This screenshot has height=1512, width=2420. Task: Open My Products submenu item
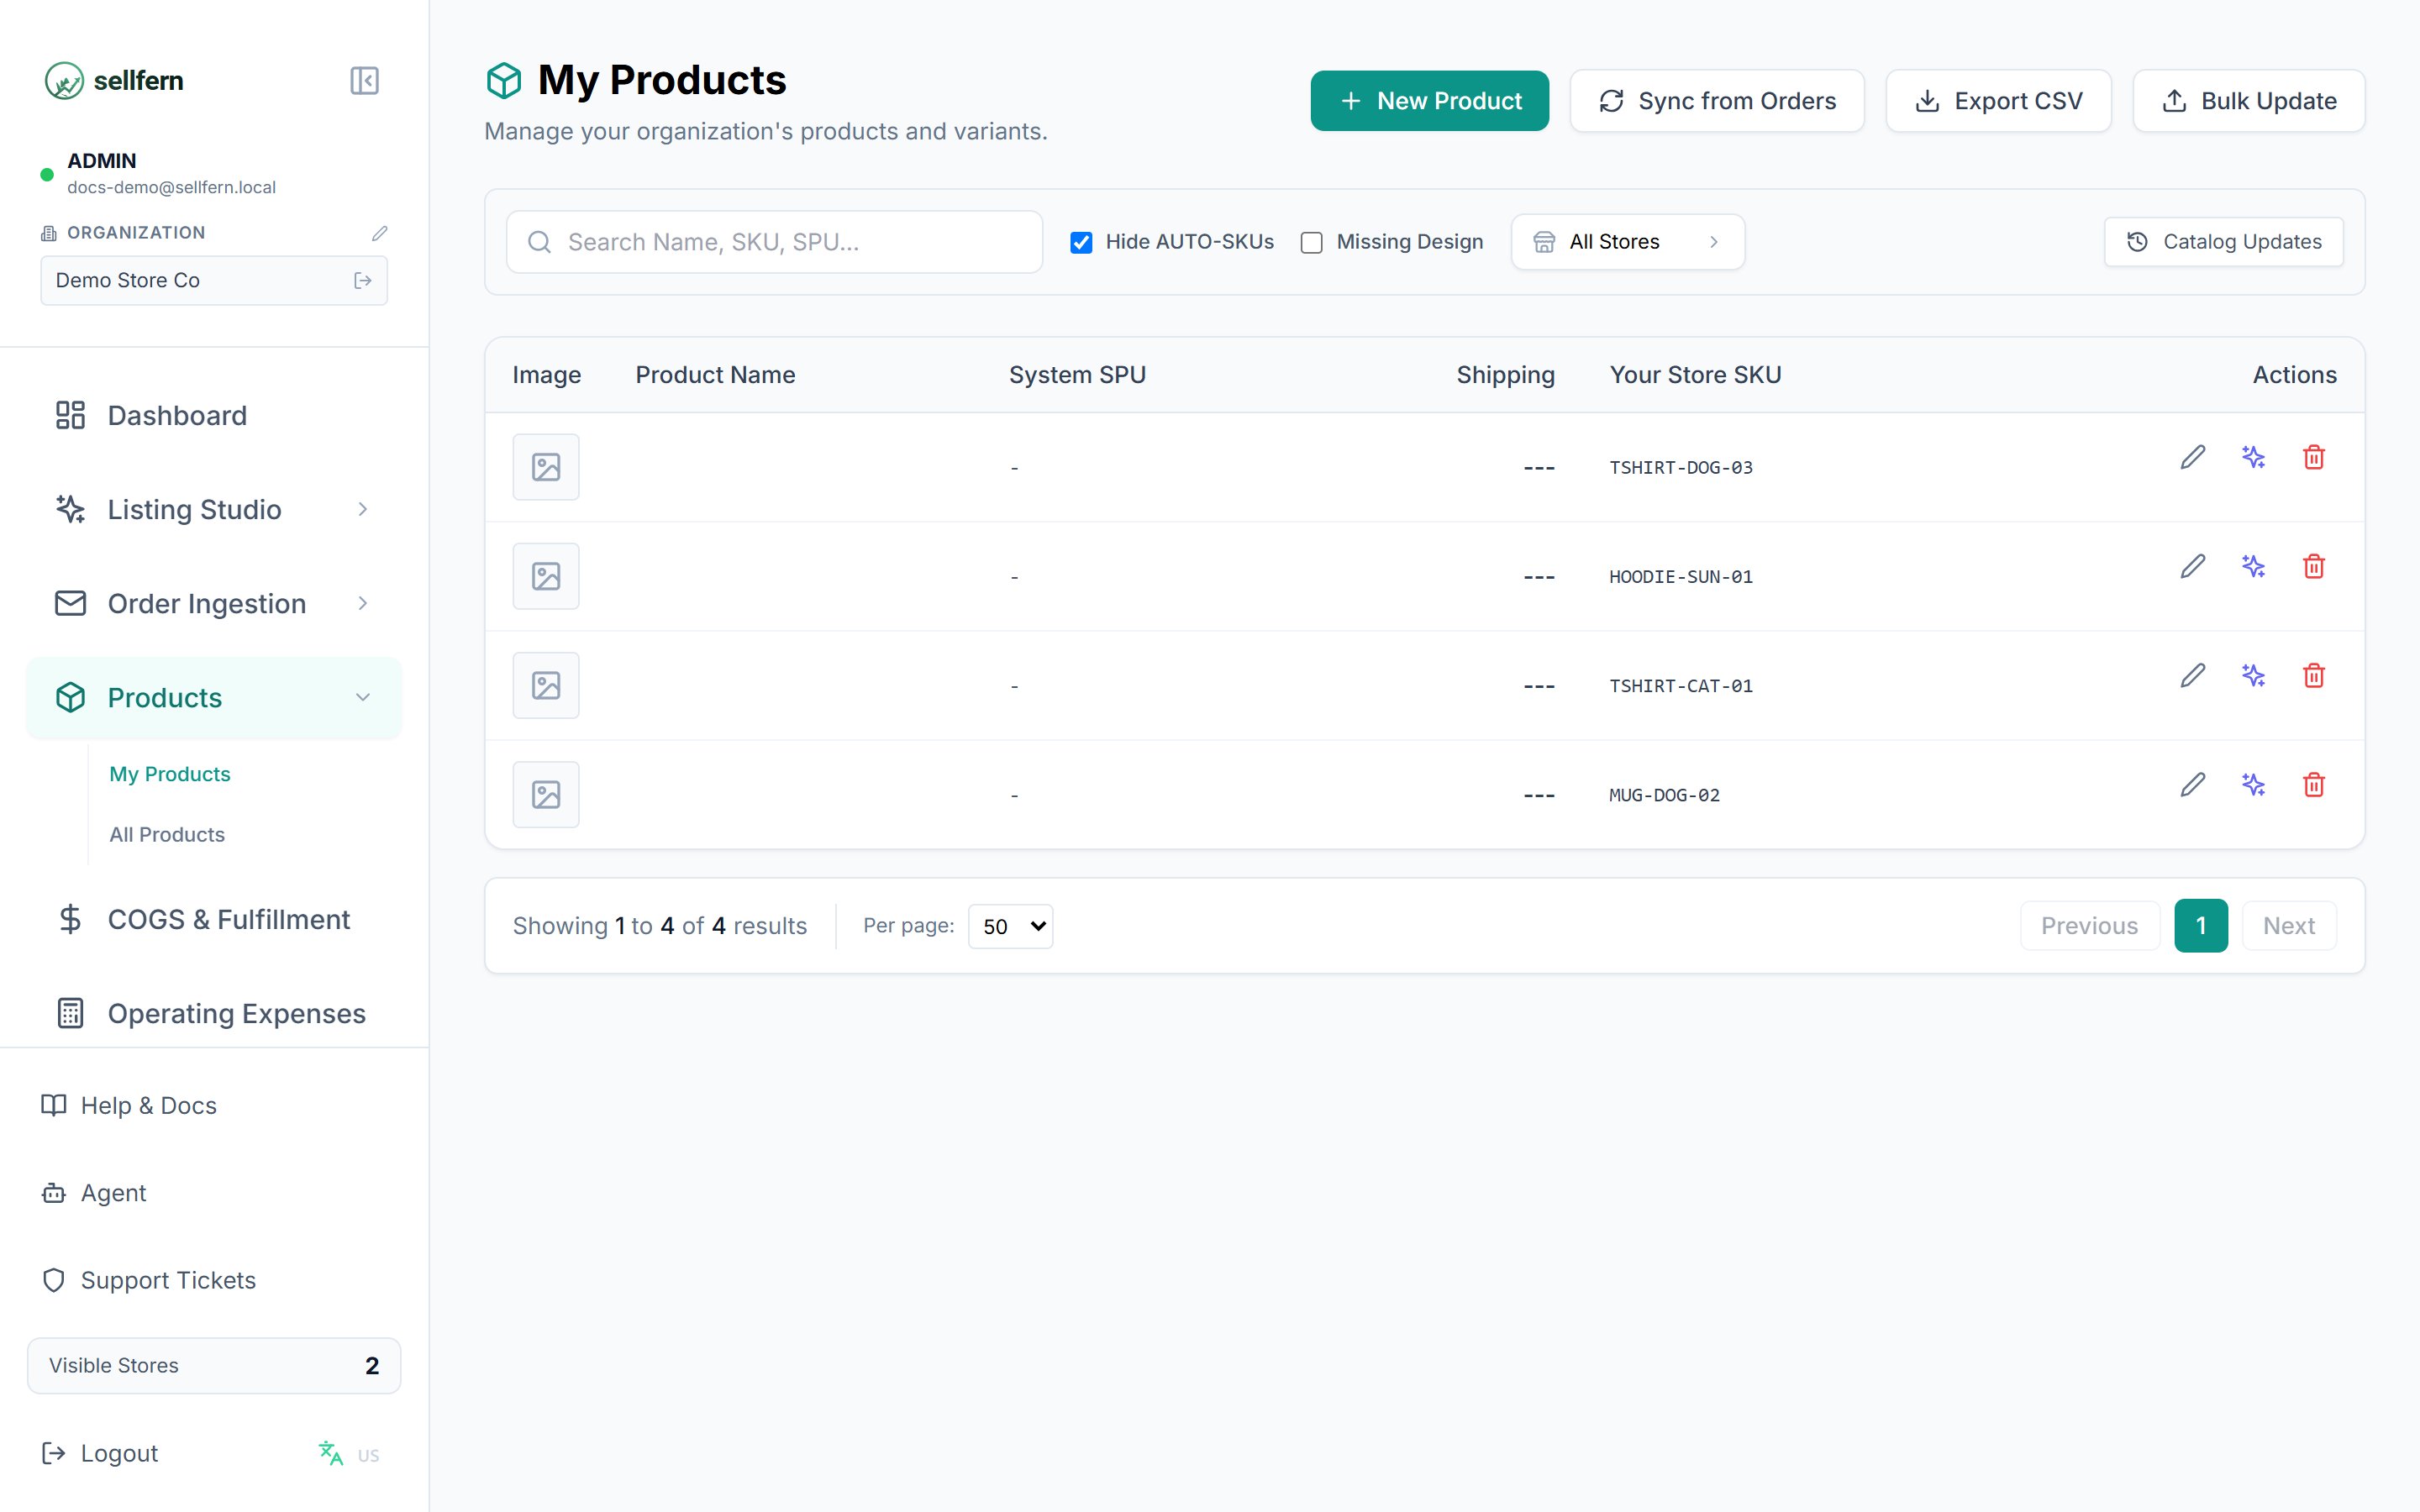(x=170, y=774)
